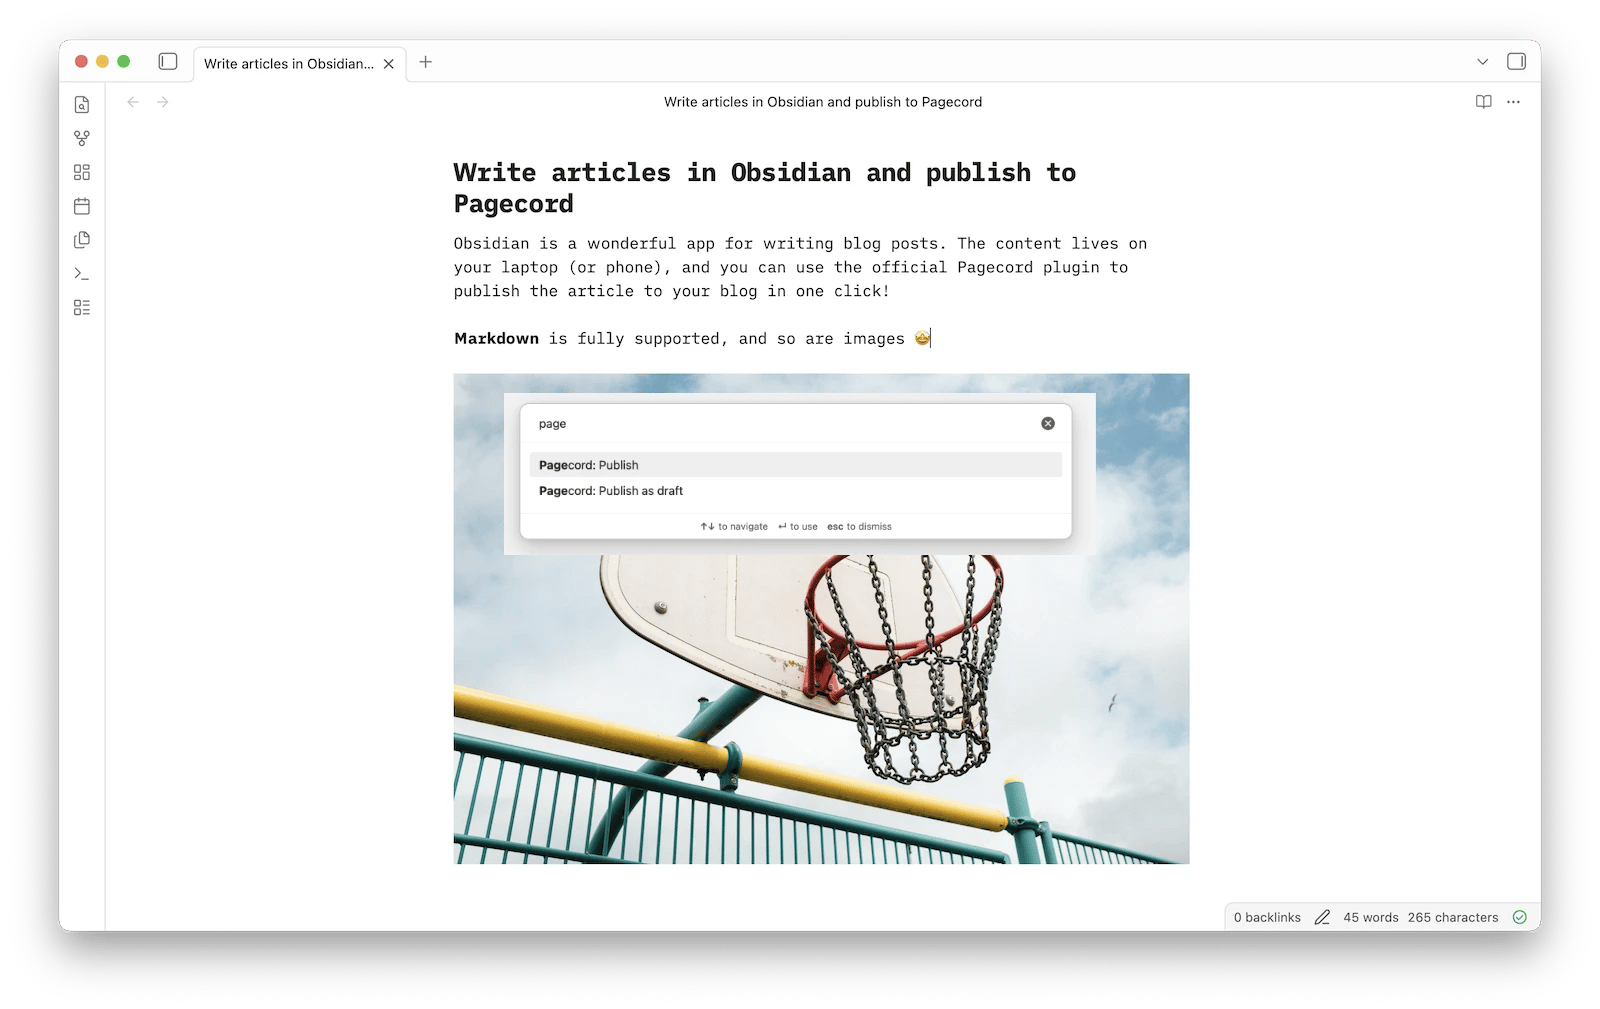The height and width of the screenshot is (1009, 1600).
Task: Click the macOS green fullscreen window button
Action: (x=124, y=62)
